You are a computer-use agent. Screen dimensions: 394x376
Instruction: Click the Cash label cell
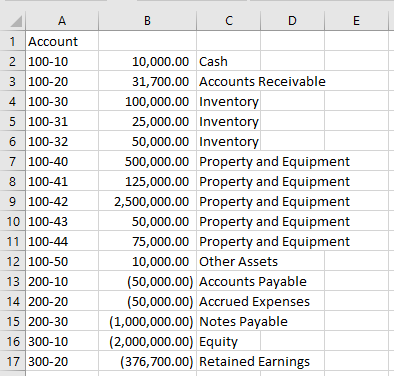click(x=229, y=61)
